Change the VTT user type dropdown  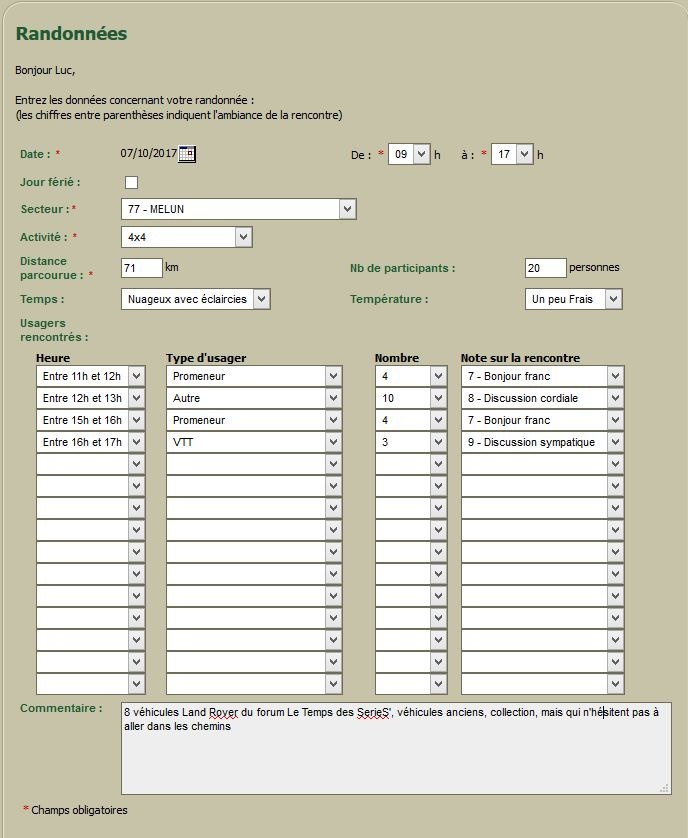[x=254, y=442]
